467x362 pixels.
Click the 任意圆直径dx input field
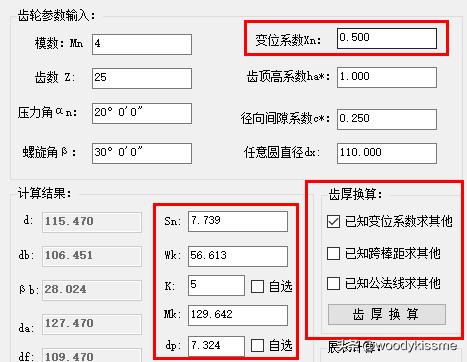[x=387, y=153]
